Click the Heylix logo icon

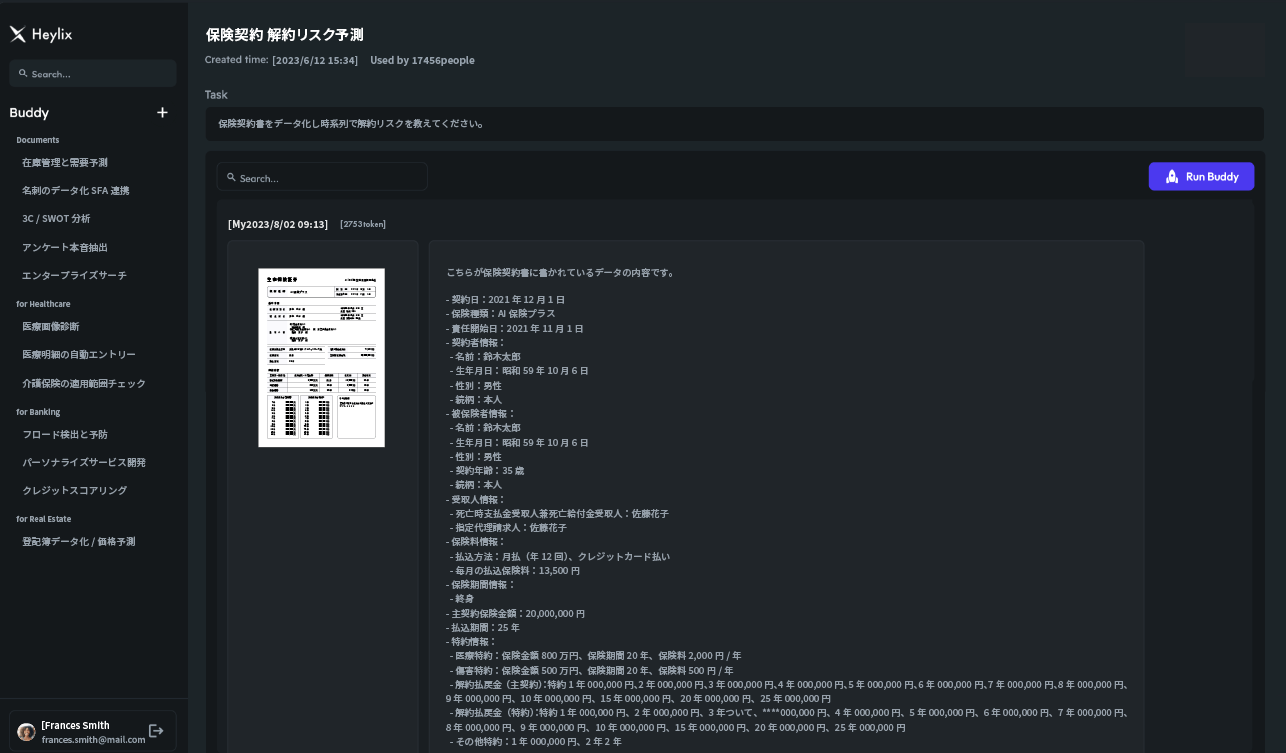click(17, 34)
